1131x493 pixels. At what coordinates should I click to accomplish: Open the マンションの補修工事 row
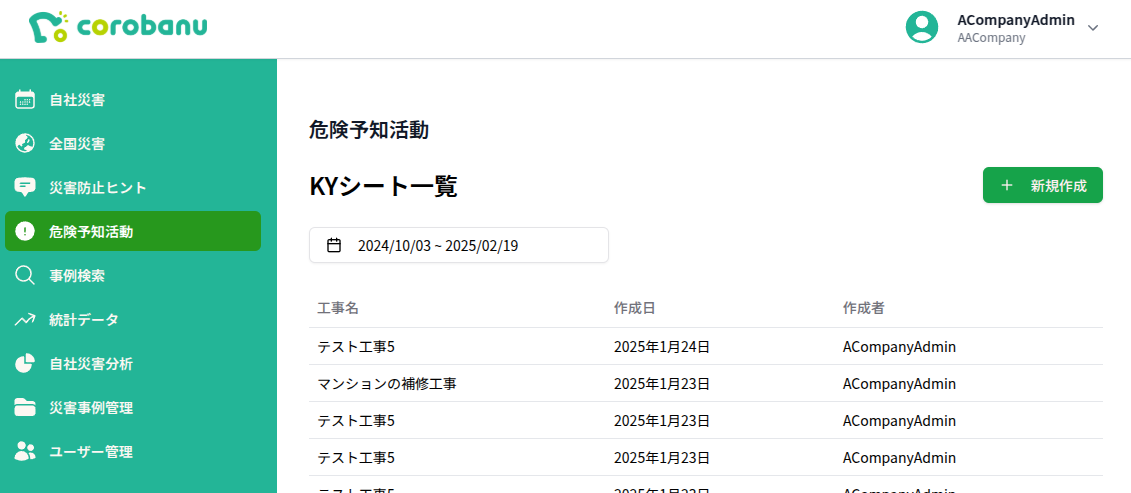click(705, 383)
